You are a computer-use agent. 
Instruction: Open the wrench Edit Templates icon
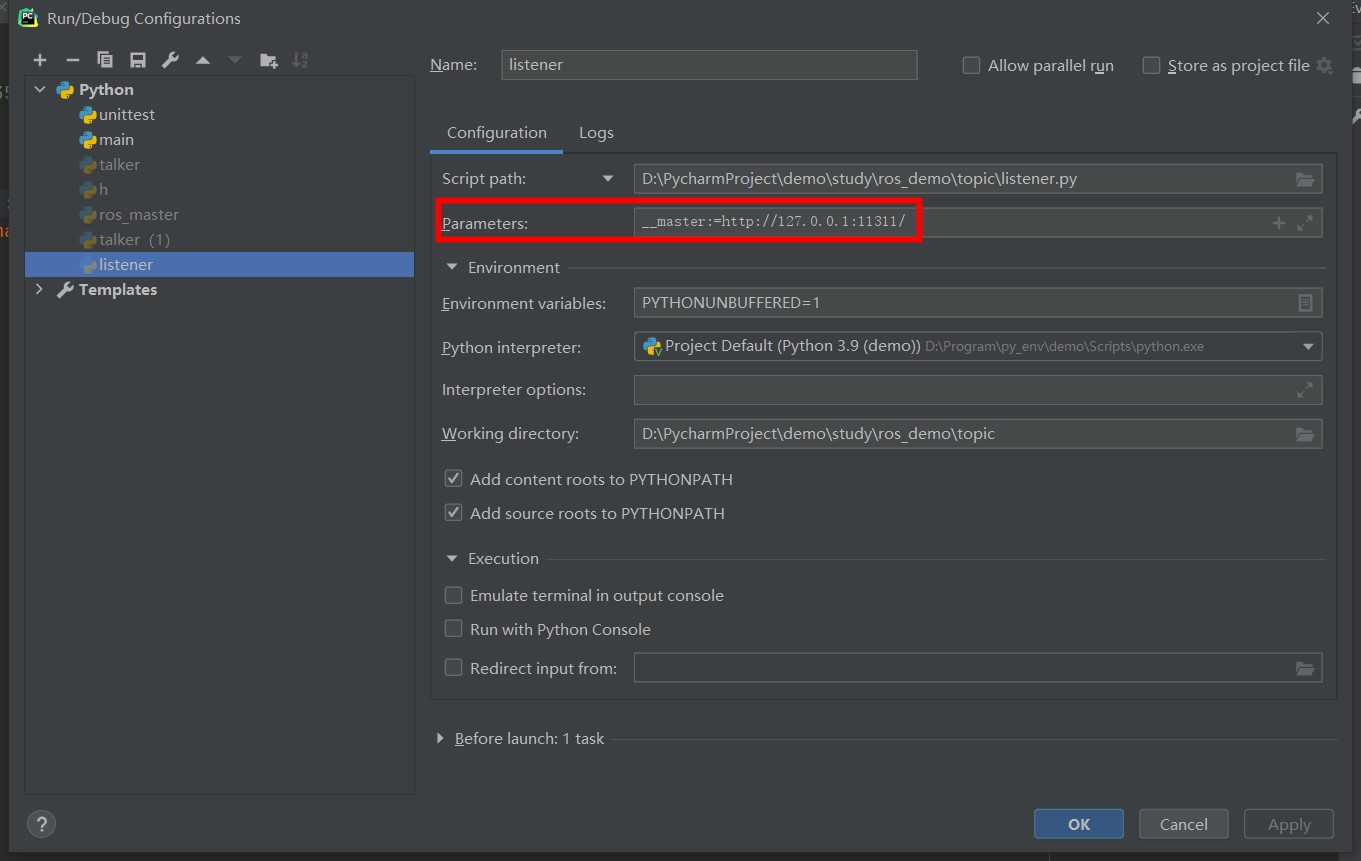[170, 61]
